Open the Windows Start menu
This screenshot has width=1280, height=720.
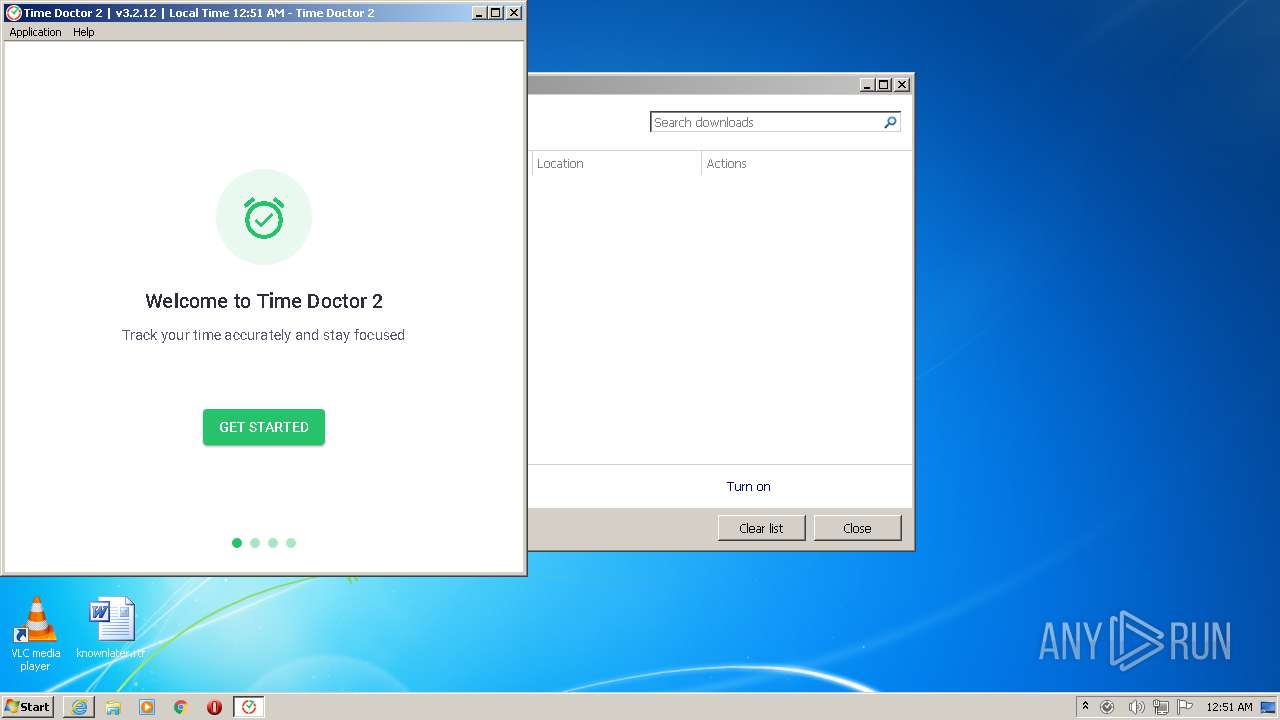coord(27,707)
